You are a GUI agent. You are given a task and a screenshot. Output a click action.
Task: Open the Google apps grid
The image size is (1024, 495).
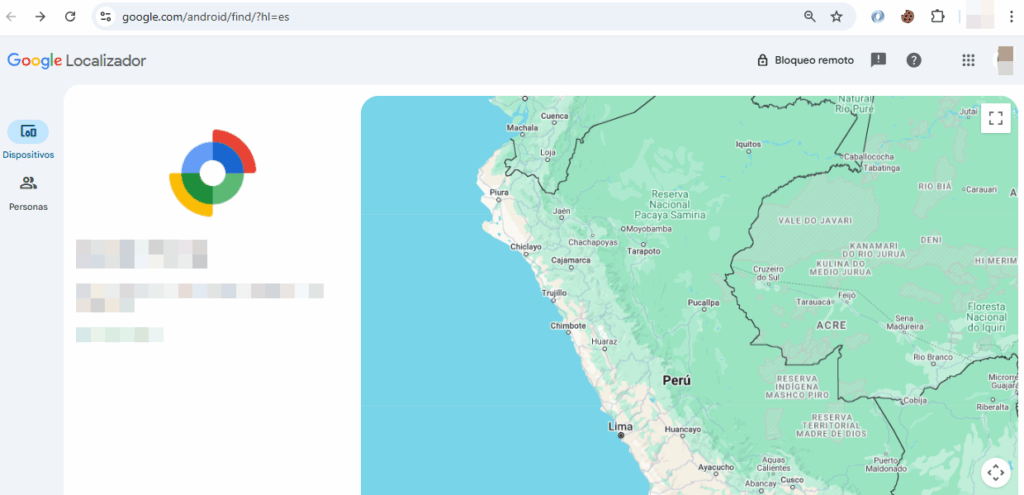[968, 60]
